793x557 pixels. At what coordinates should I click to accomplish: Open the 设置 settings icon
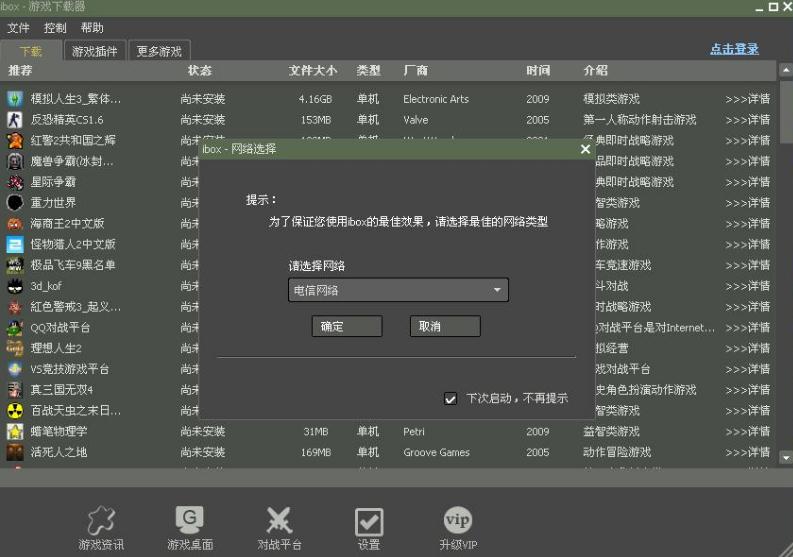[x=369, y=522]
